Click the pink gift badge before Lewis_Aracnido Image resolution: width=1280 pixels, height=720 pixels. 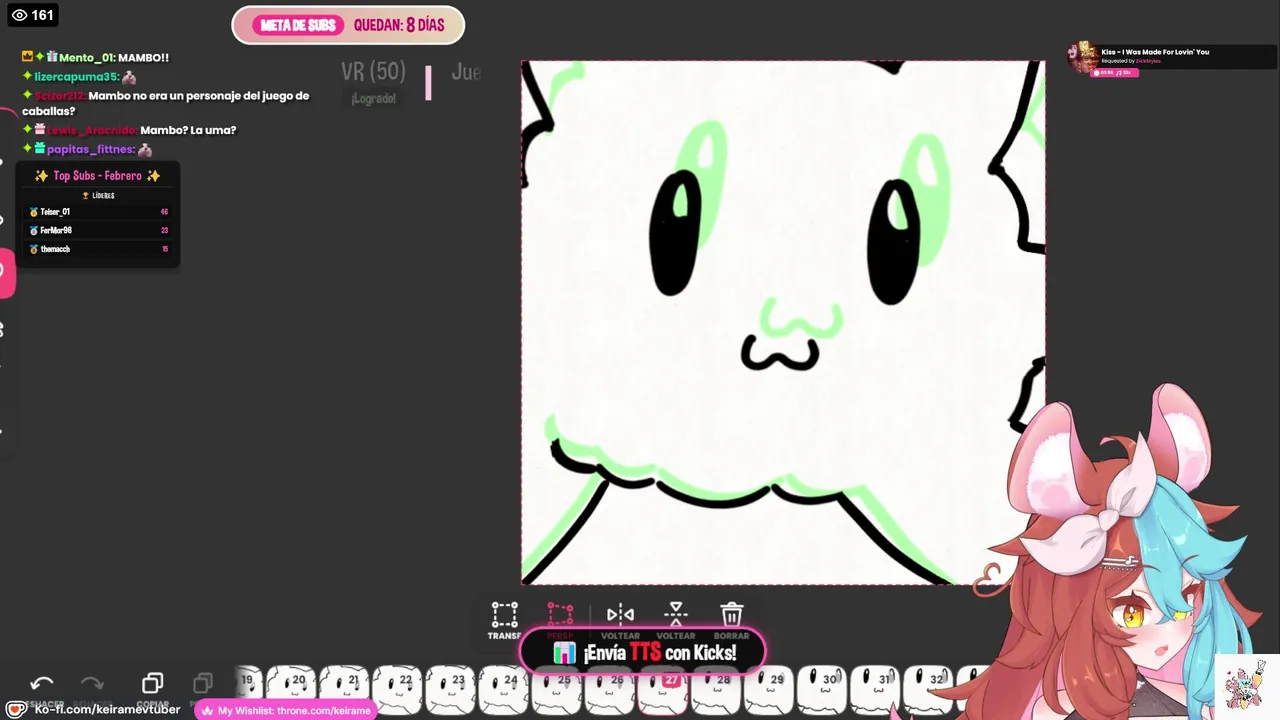point(40,130)
